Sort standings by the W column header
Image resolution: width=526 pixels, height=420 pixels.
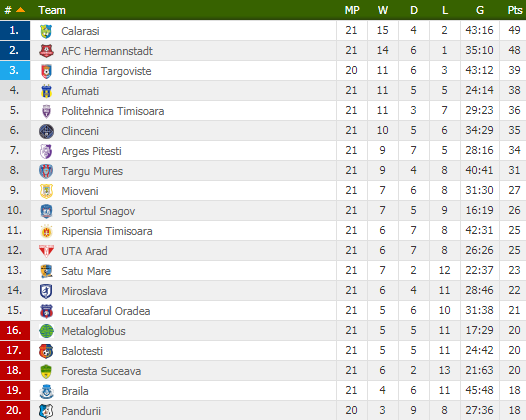coord(383,10)
